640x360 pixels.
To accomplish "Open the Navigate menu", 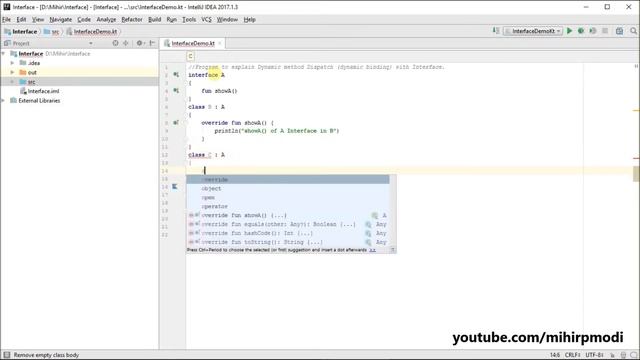I will pyautogui.click(x=60, y=20).
